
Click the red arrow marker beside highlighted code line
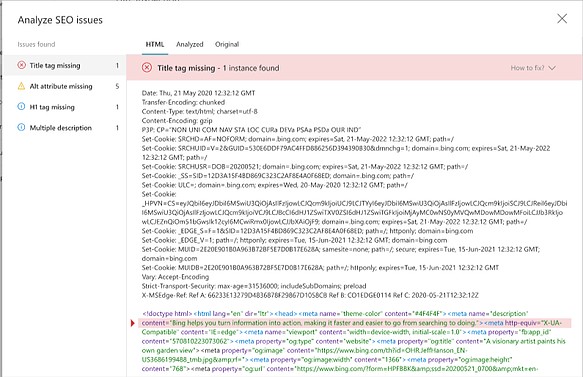point(132,323)
